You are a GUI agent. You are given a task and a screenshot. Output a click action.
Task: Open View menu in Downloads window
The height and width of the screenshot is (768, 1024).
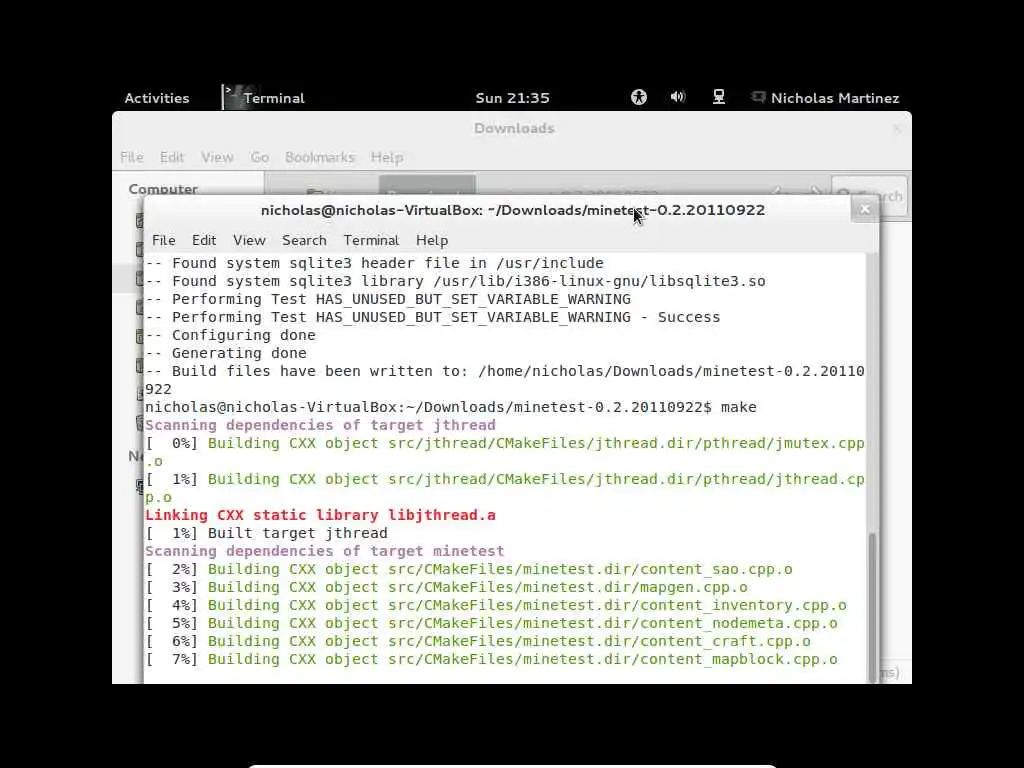coord(217,157)
